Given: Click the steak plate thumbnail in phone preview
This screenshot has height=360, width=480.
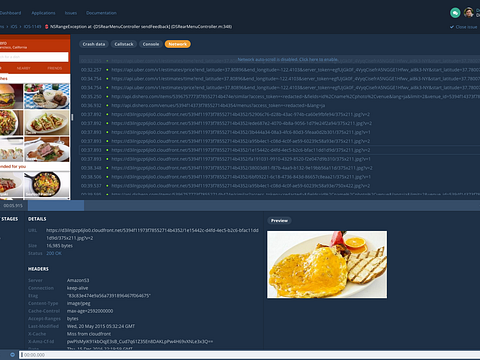Looking at the screenshot, I should click(47, 149).
